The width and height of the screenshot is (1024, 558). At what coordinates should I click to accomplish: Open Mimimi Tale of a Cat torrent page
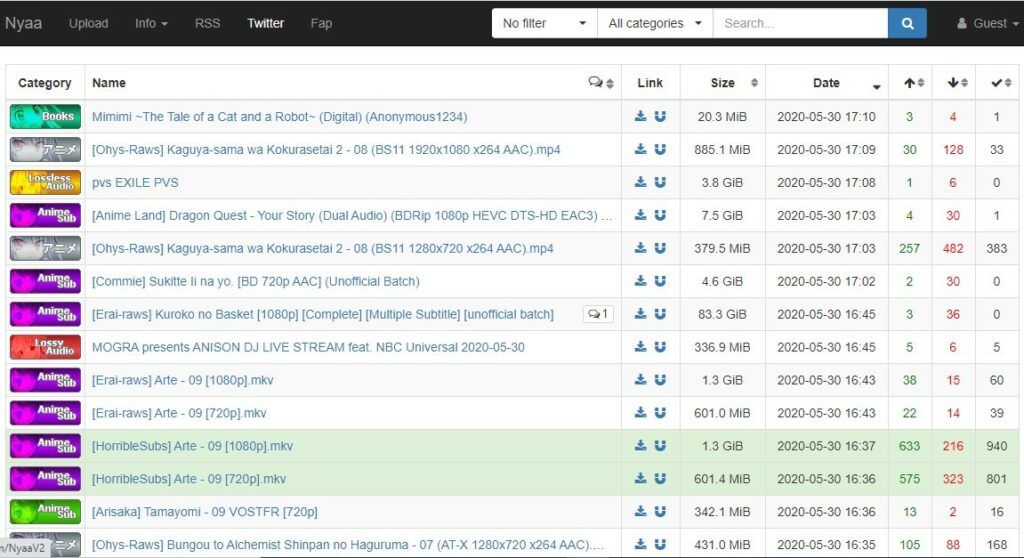point(280,117)
